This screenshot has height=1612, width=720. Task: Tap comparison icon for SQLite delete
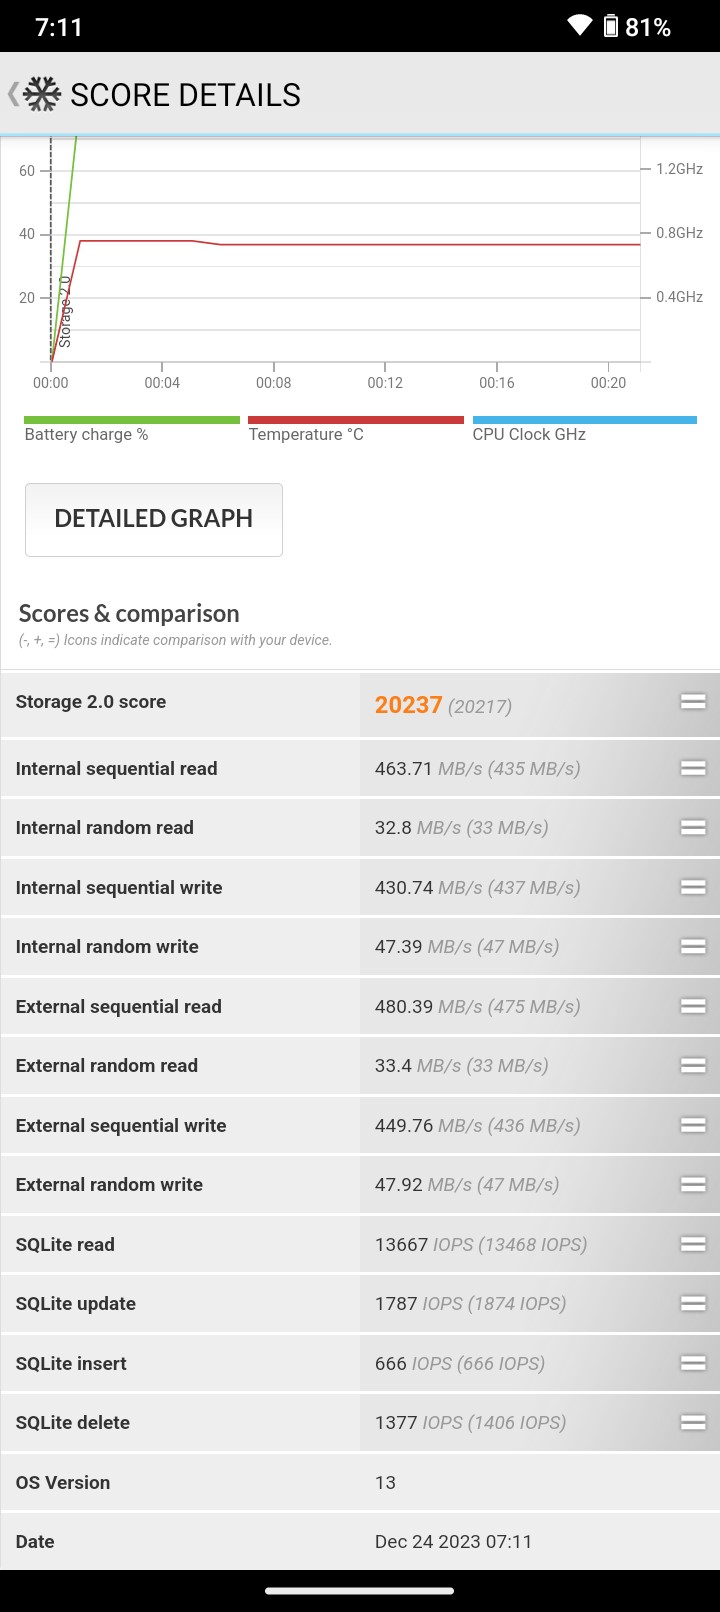[x=693, y=1422]
